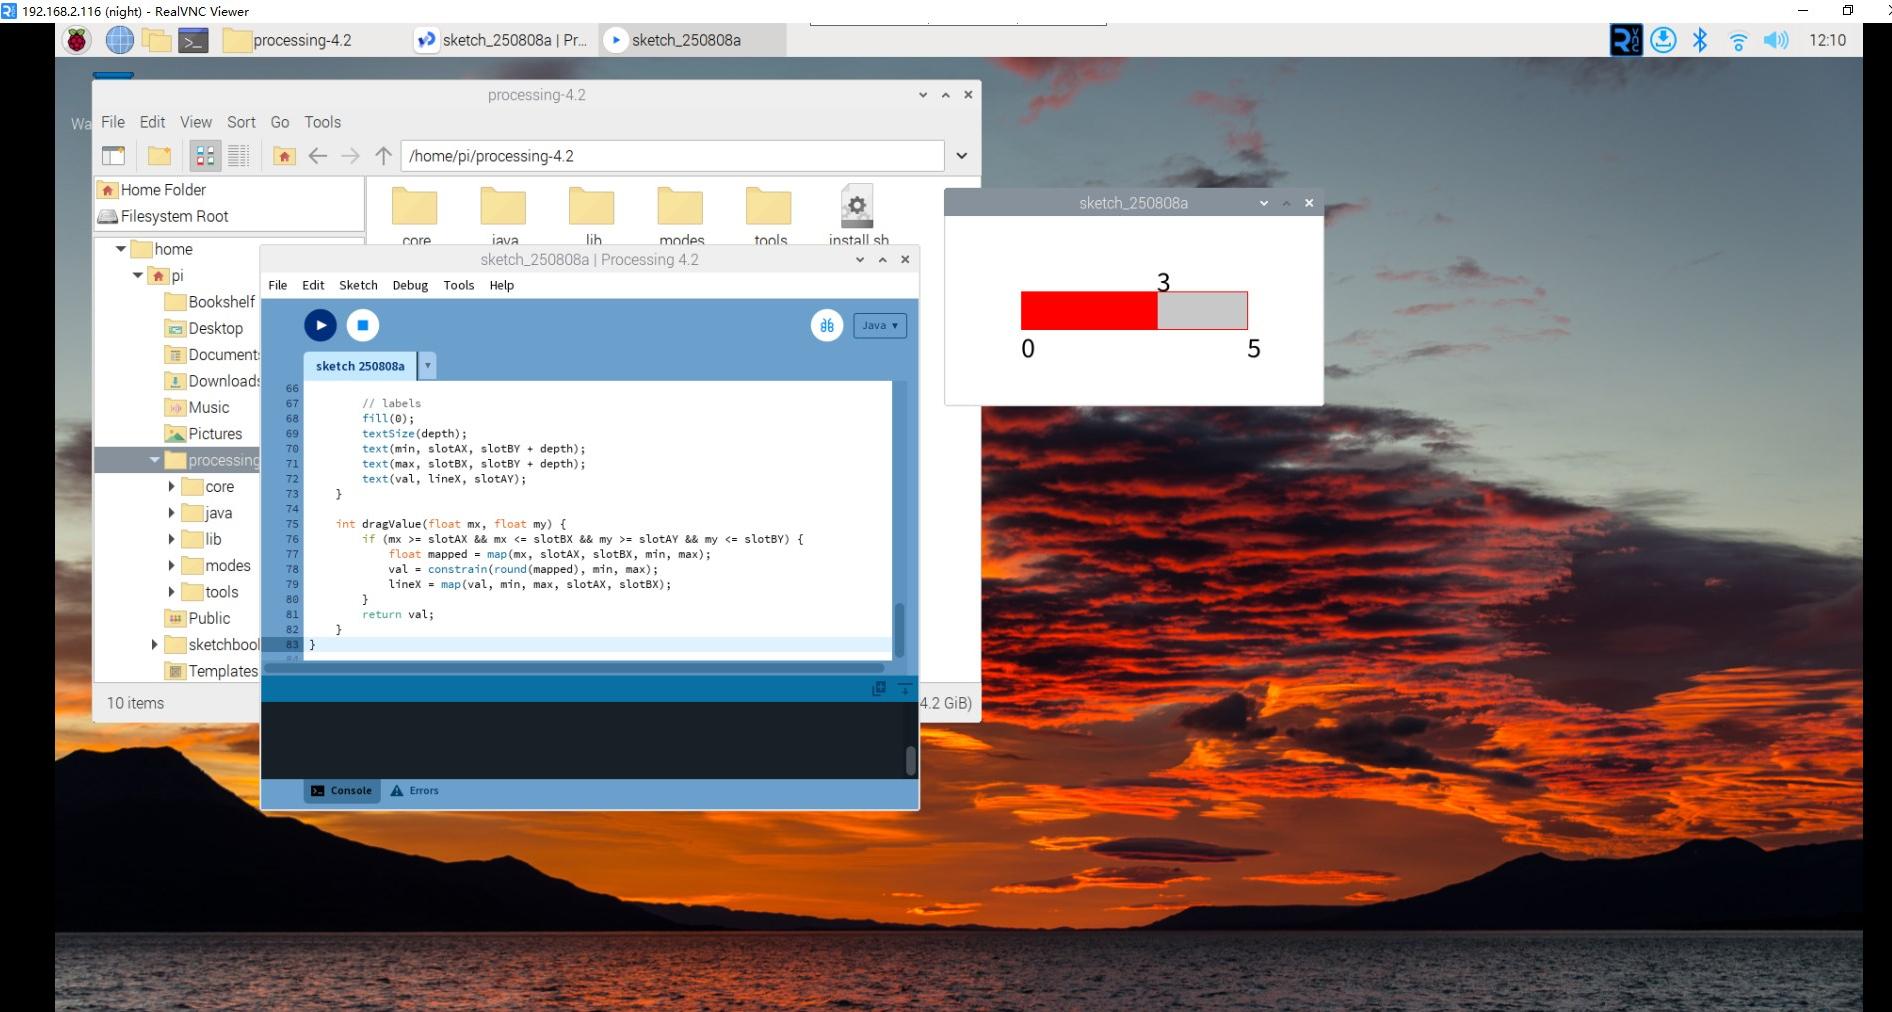Open the Debug menu in Processing
Screen dimensions: 1892x1012
[x=410, y=285]
